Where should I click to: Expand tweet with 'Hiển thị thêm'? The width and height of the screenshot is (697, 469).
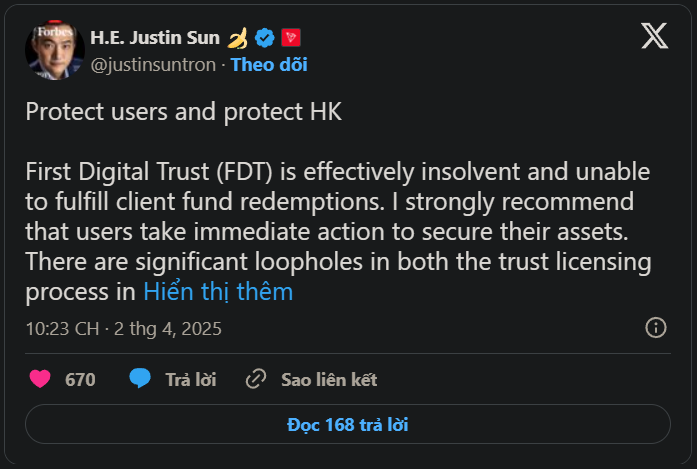[218, 292]
